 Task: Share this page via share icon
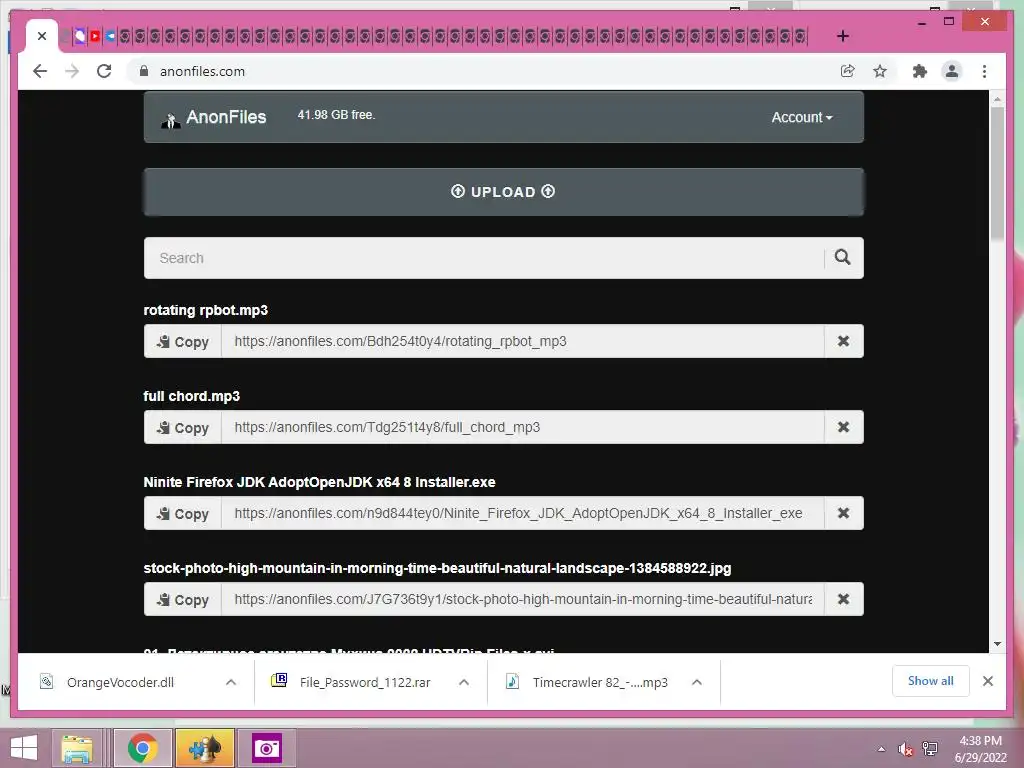point(848,71)
